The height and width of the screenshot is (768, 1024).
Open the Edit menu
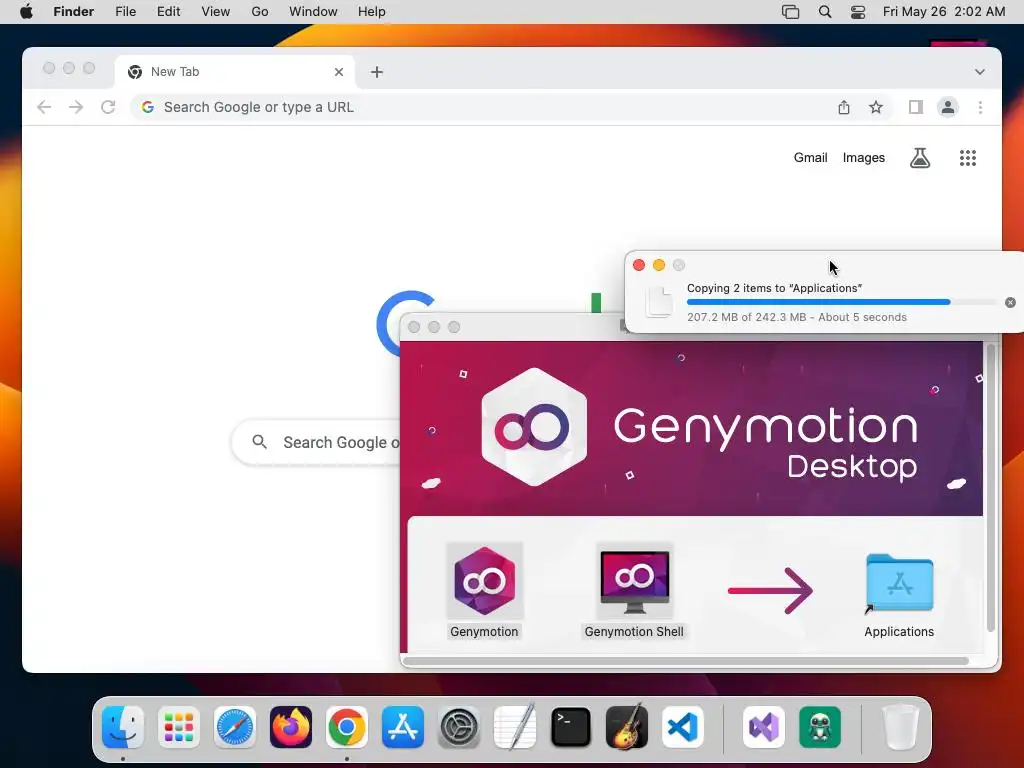(168, 12)
